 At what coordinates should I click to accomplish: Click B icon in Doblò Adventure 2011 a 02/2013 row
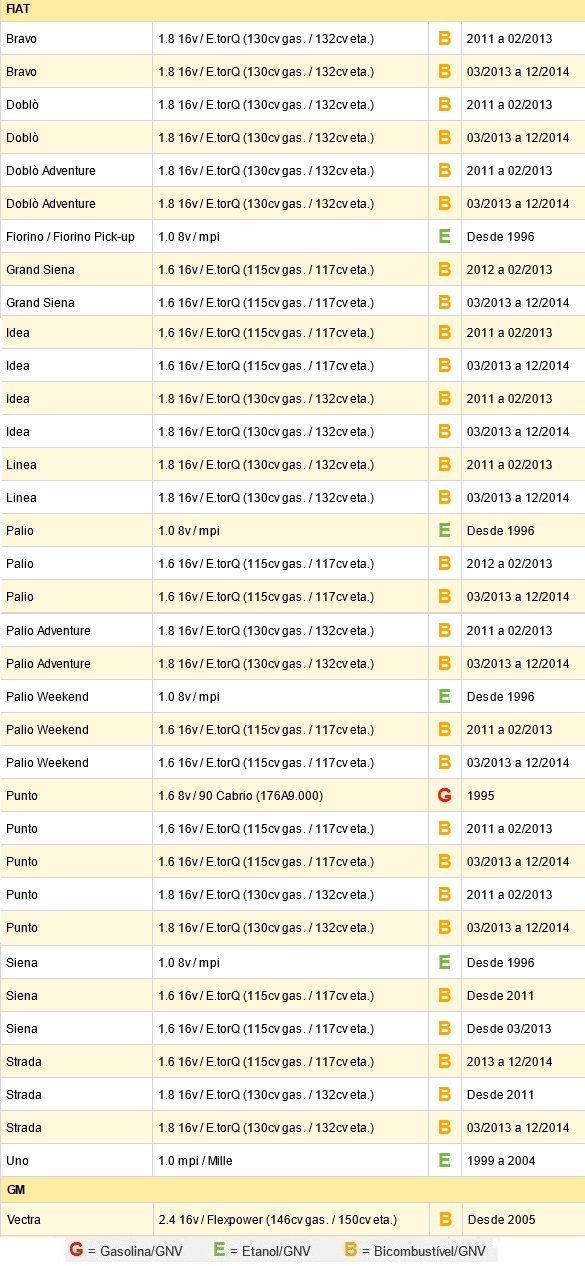click(x=444, y=171)
